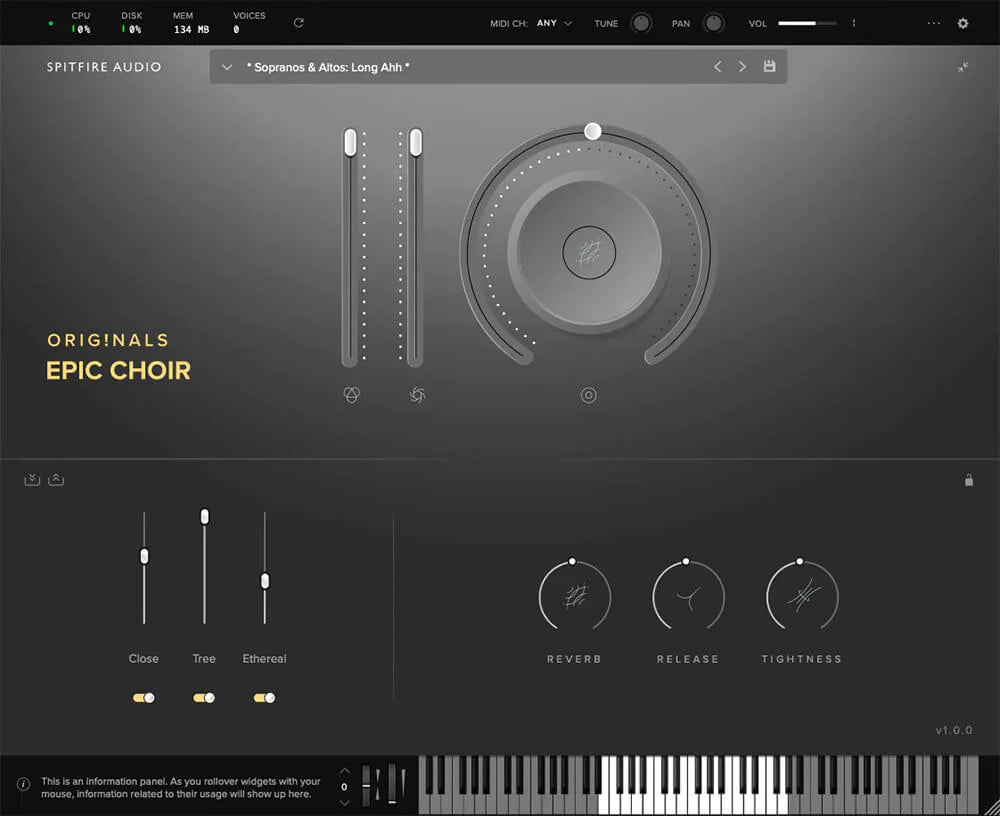Click the Ethereal label
This screenshot has width=1000, height=816.
[x=264, y=658]
